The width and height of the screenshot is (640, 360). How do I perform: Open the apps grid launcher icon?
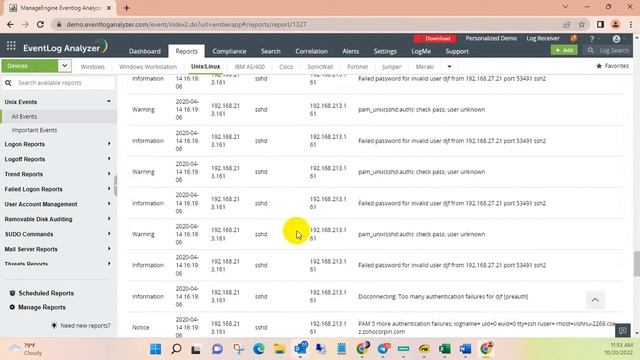coord(11,46)
